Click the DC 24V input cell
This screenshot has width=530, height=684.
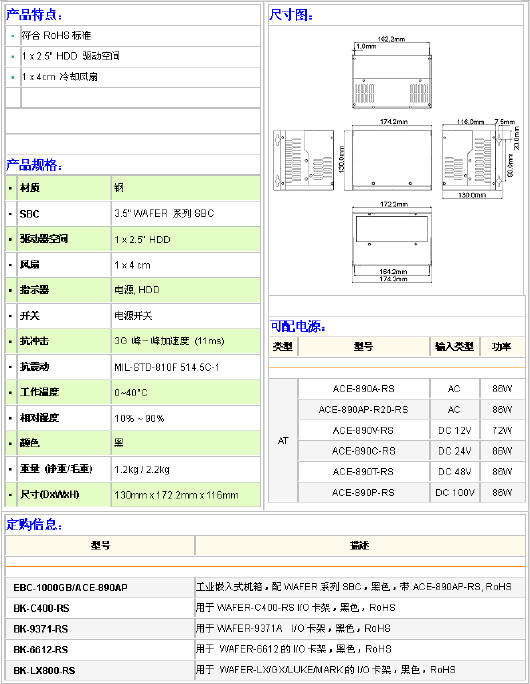[x=455, y=451]
